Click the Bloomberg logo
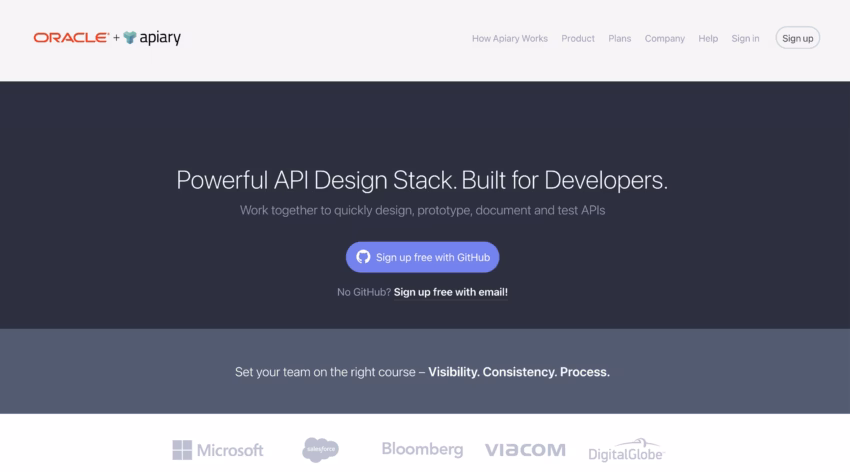Screen dimensions: 850x472 click(x=421, y=450)
